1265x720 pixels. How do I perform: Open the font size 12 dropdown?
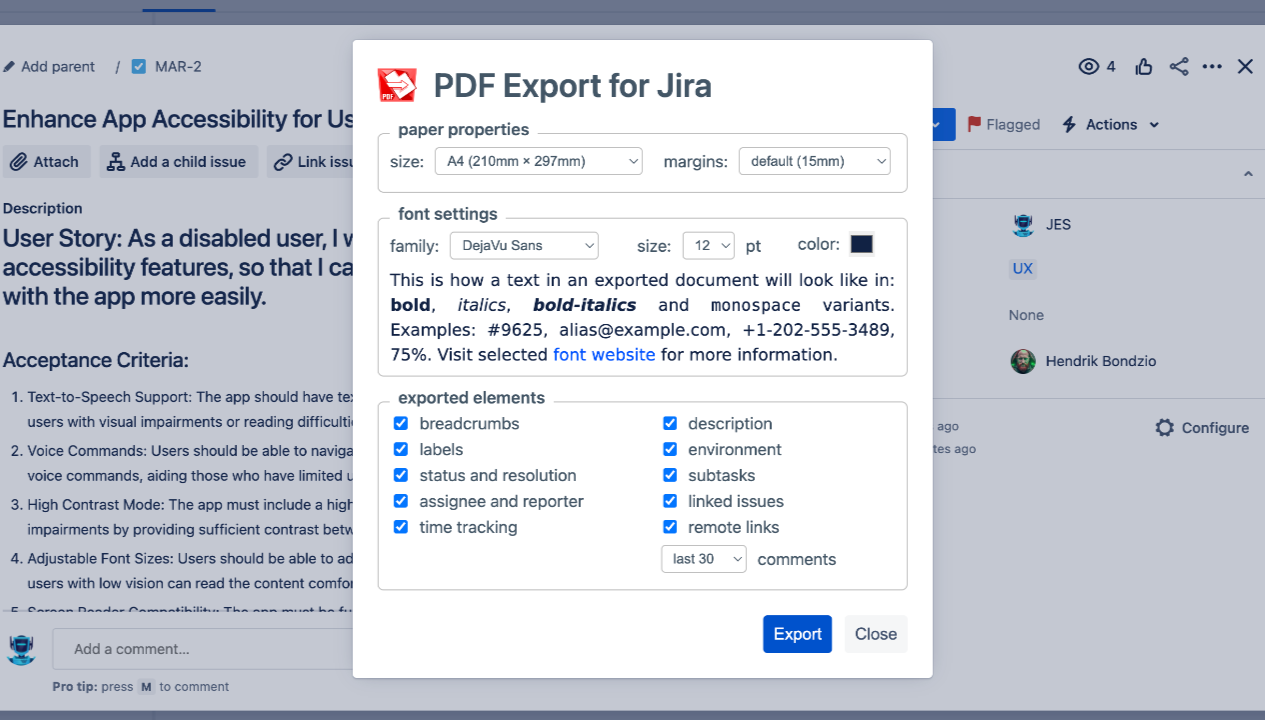click(x=709, y=246)
